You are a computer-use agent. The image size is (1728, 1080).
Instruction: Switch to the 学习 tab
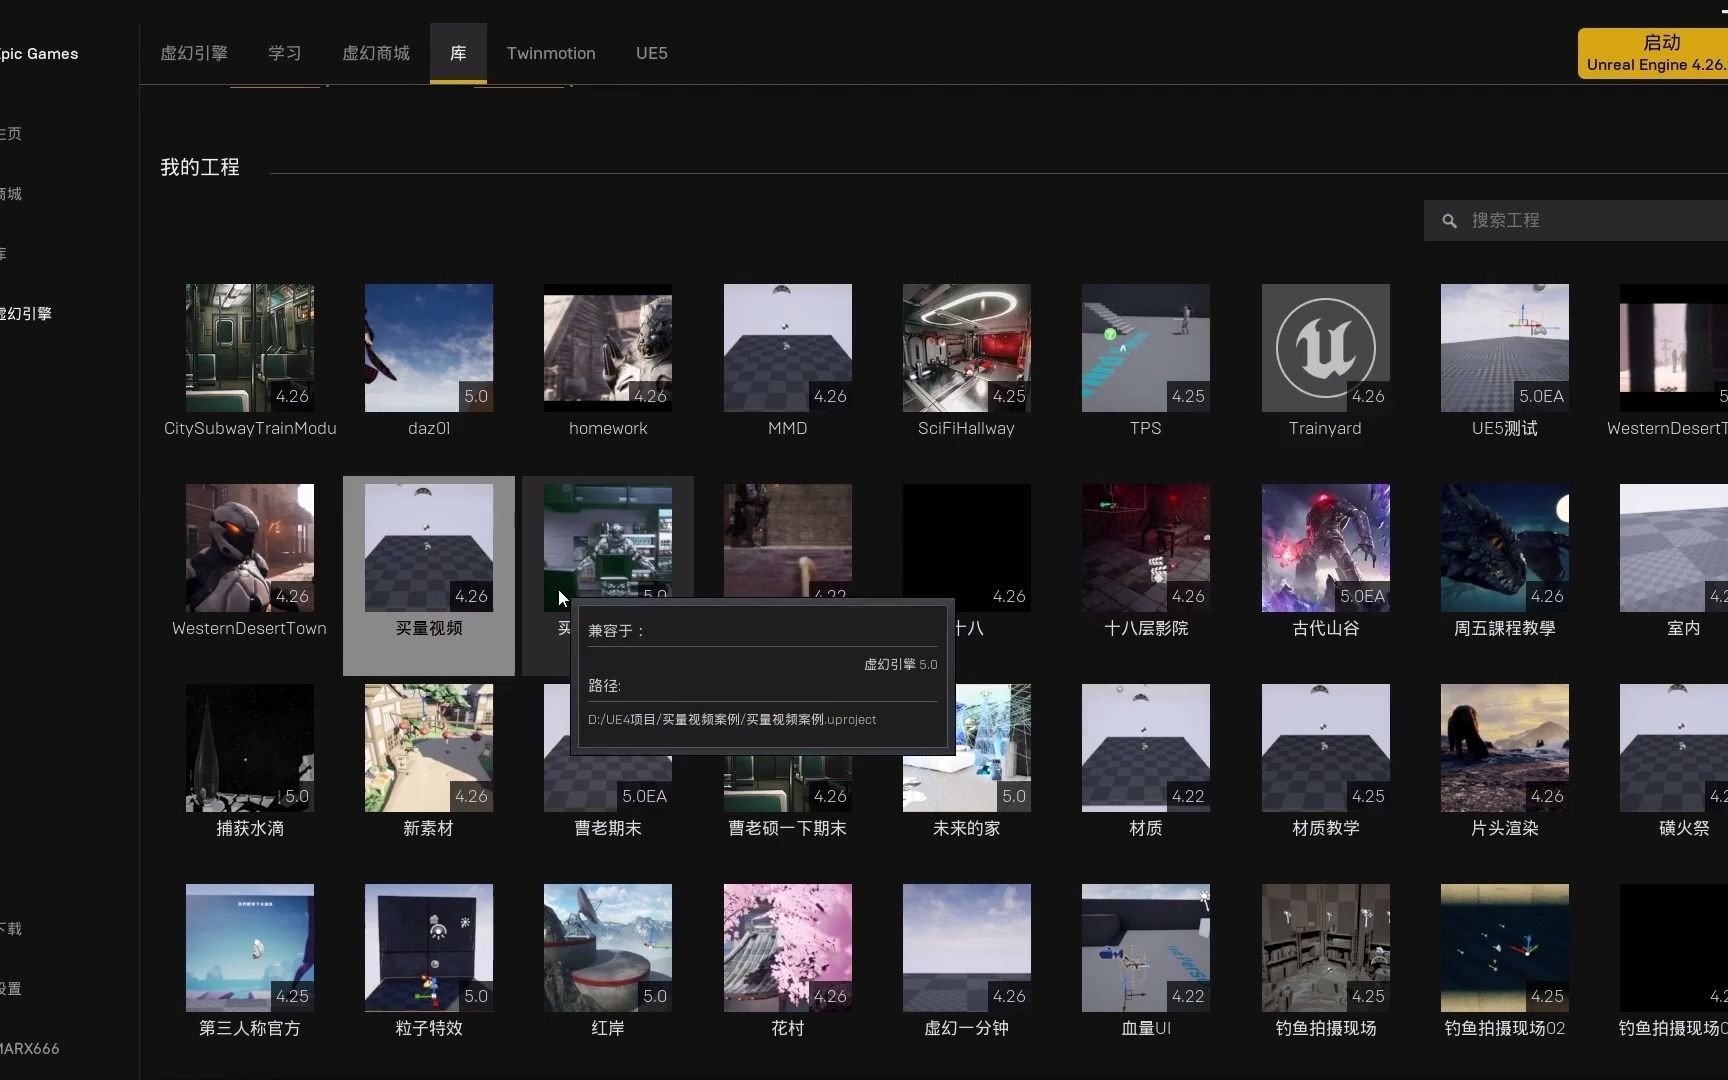285,53
